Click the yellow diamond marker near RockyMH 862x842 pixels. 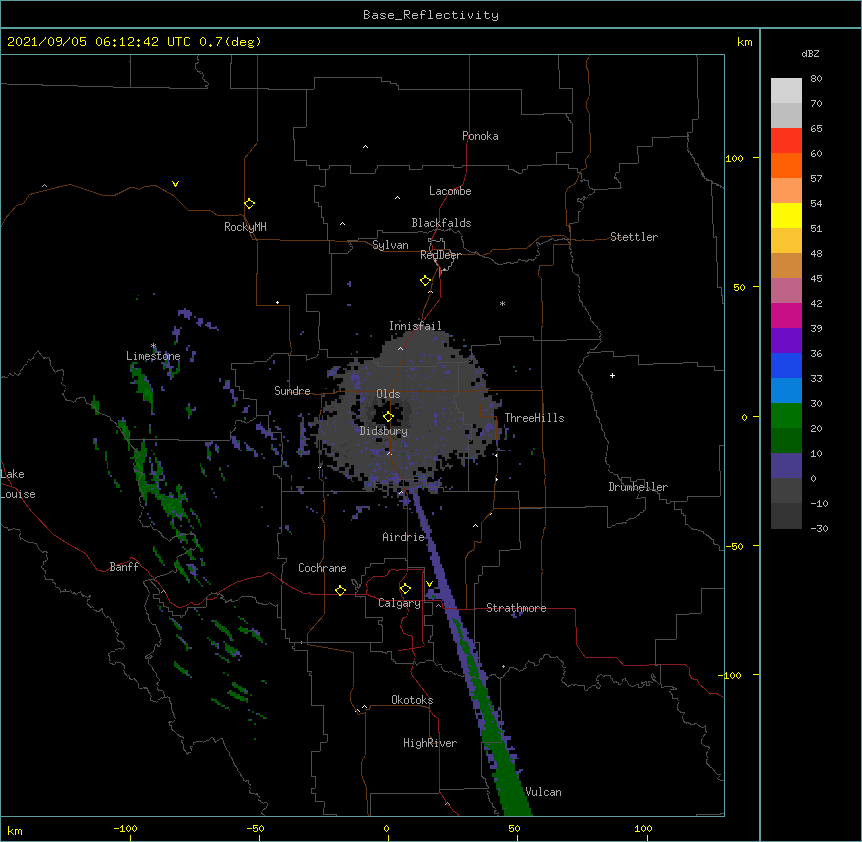pyautogui.click(x=249, y=204)
